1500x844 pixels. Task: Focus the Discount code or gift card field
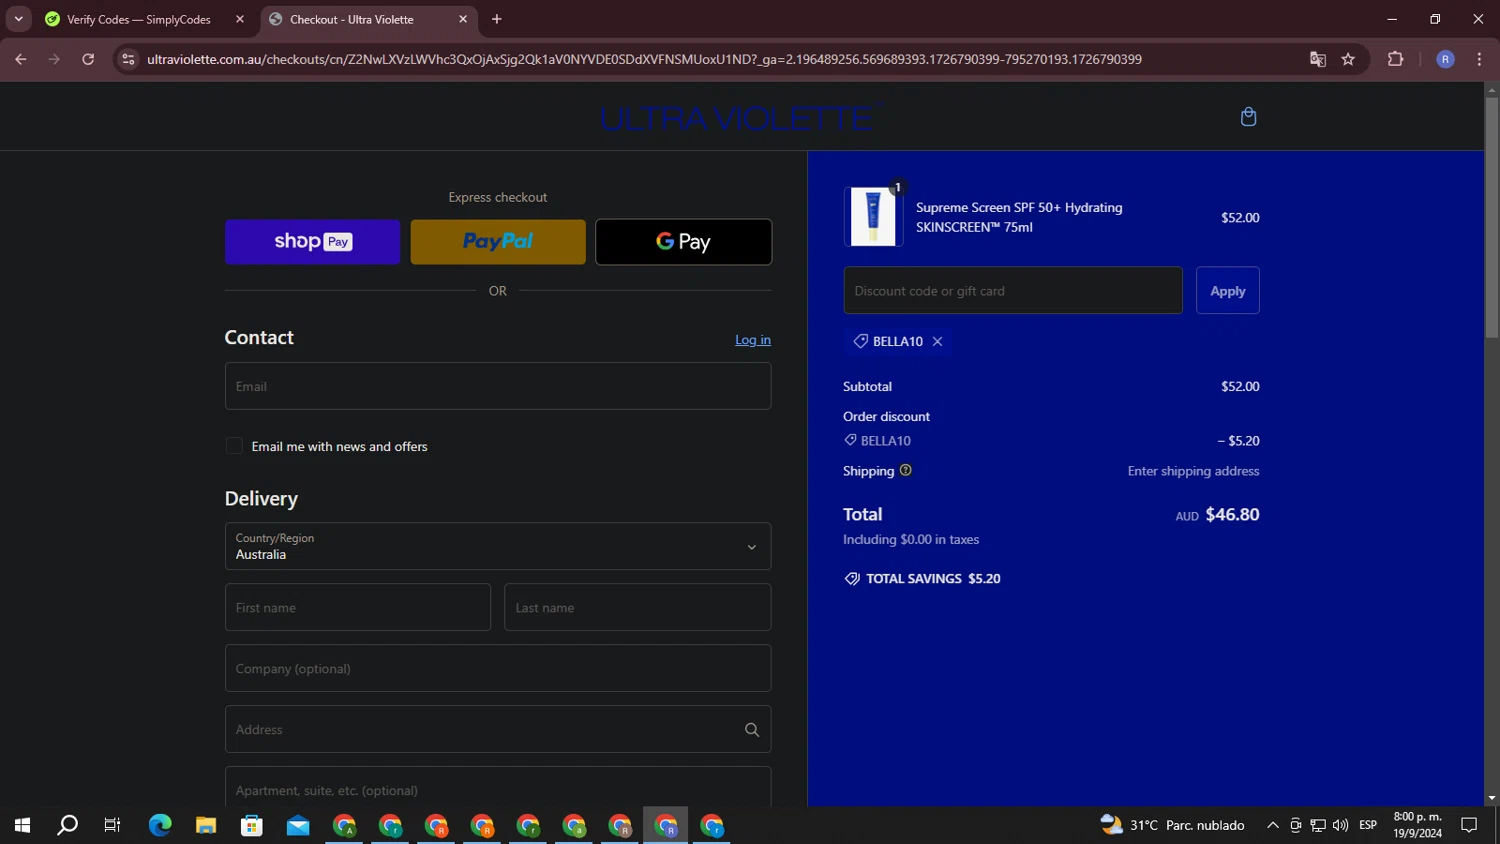(x=1013, y=291)
